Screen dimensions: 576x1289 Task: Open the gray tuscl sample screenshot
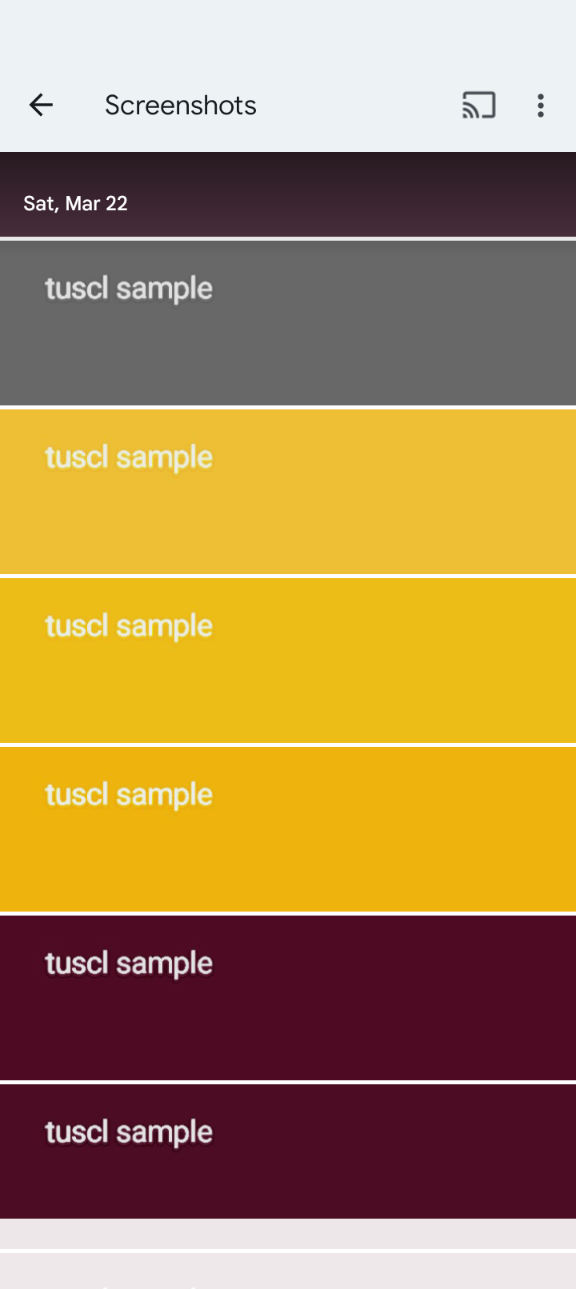point(288,322)
